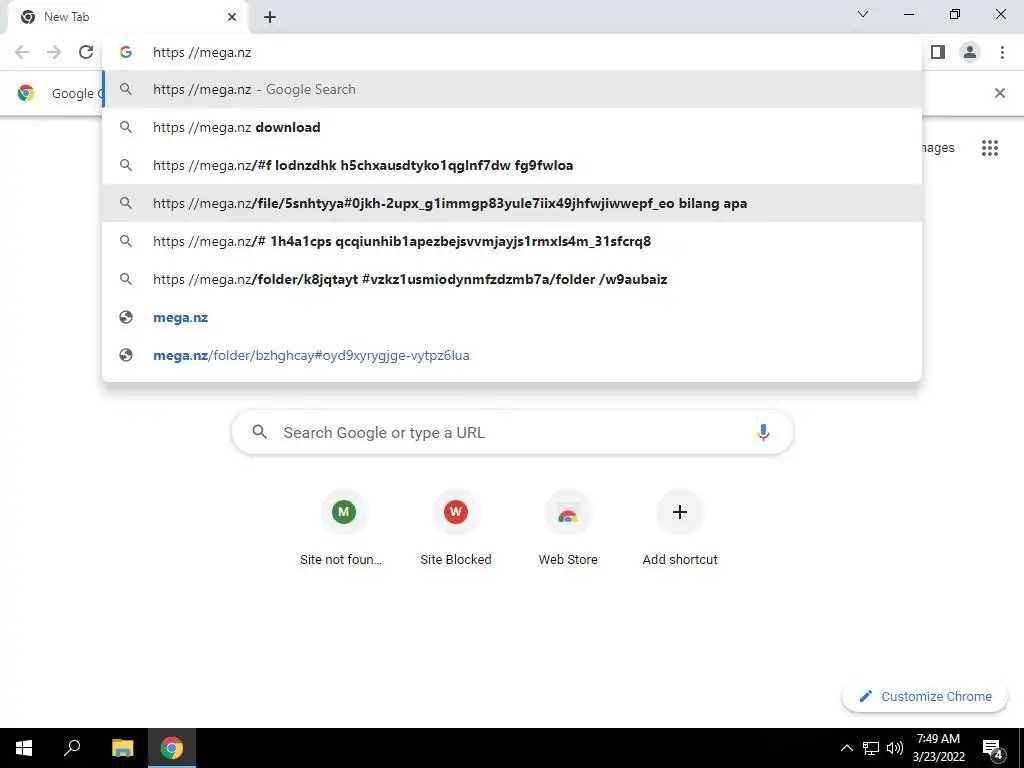Screen dimensions: 1024x768
Task: Click the Chrome taskbar icon
Action: pyautogui.click(x=172, y=748)
